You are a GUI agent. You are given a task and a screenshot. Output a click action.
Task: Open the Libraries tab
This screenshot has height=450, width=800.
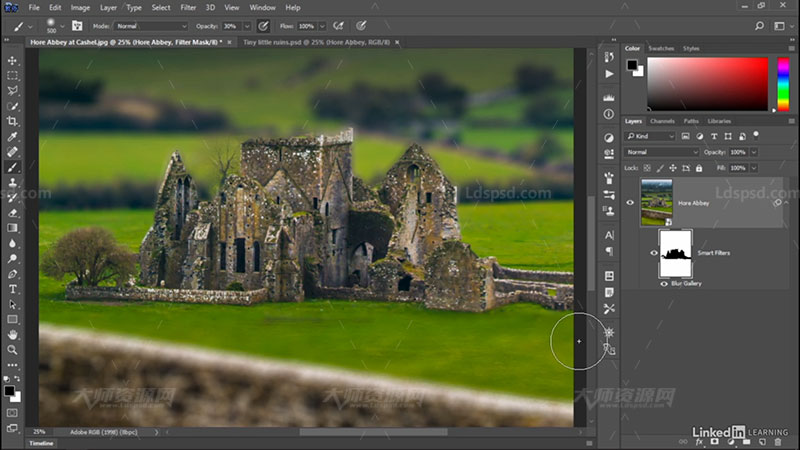click(x=719, y=121)
